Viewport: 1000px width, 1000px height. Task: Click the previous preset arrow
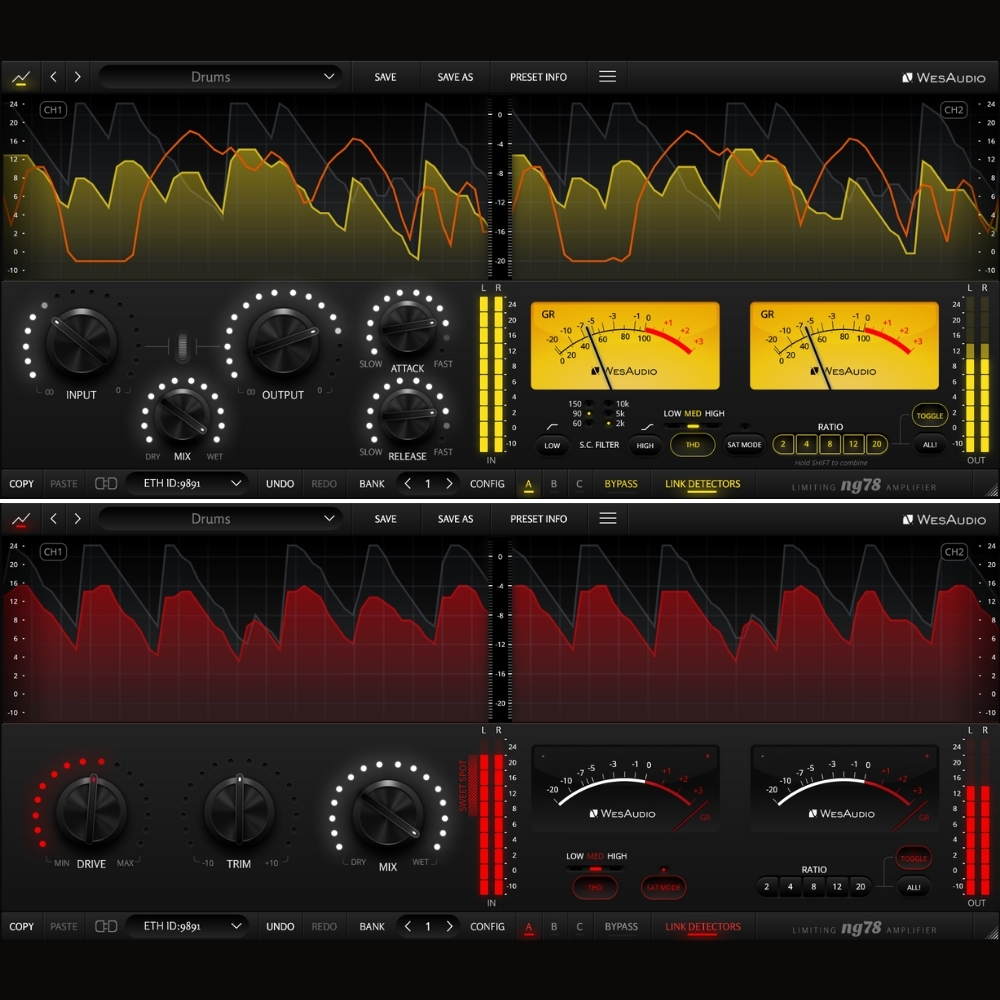[52, 76]
